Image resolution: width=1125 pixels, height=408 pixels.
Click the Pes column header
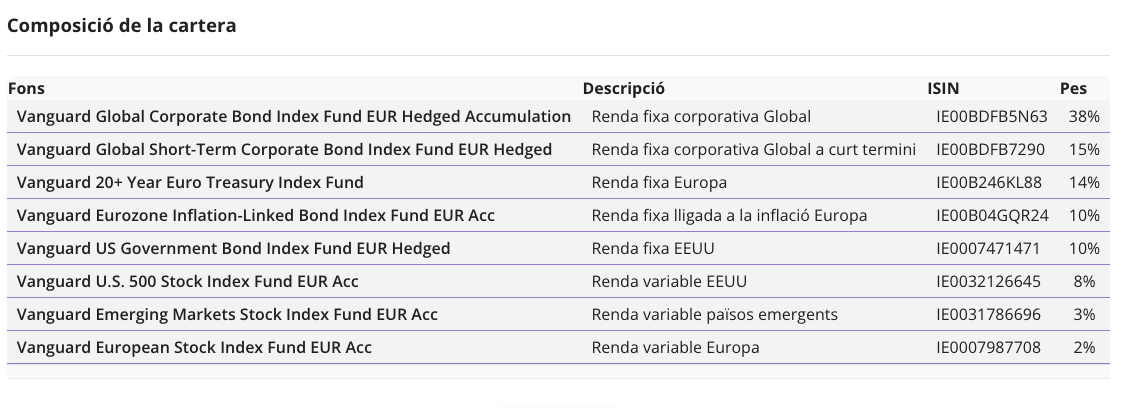point(1073,88)
